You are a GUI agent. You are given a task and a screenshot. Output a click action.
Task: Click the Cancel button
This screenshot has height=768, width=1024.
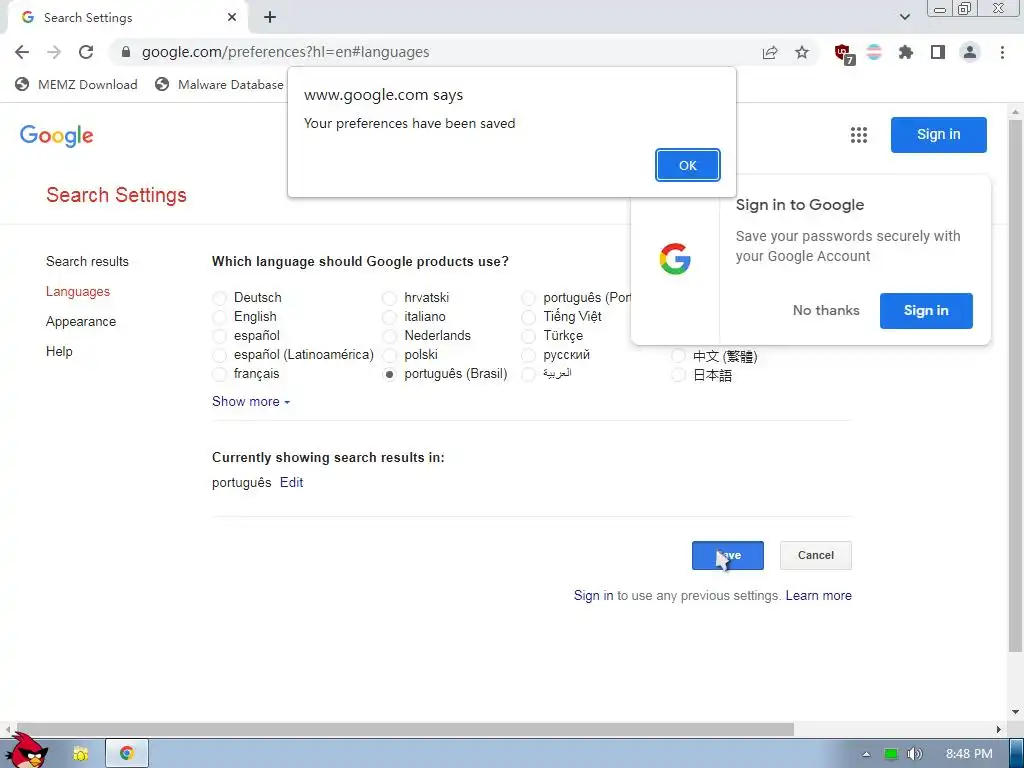(816, 555)
